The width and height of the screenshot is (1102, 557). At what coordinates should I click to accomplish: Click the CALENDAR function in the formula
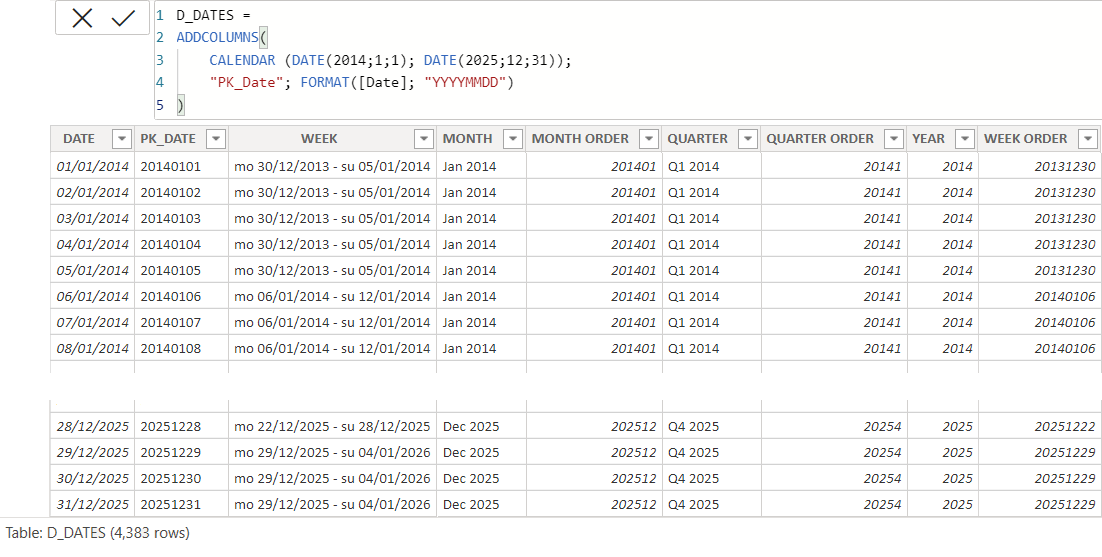[x=242, y=60]
